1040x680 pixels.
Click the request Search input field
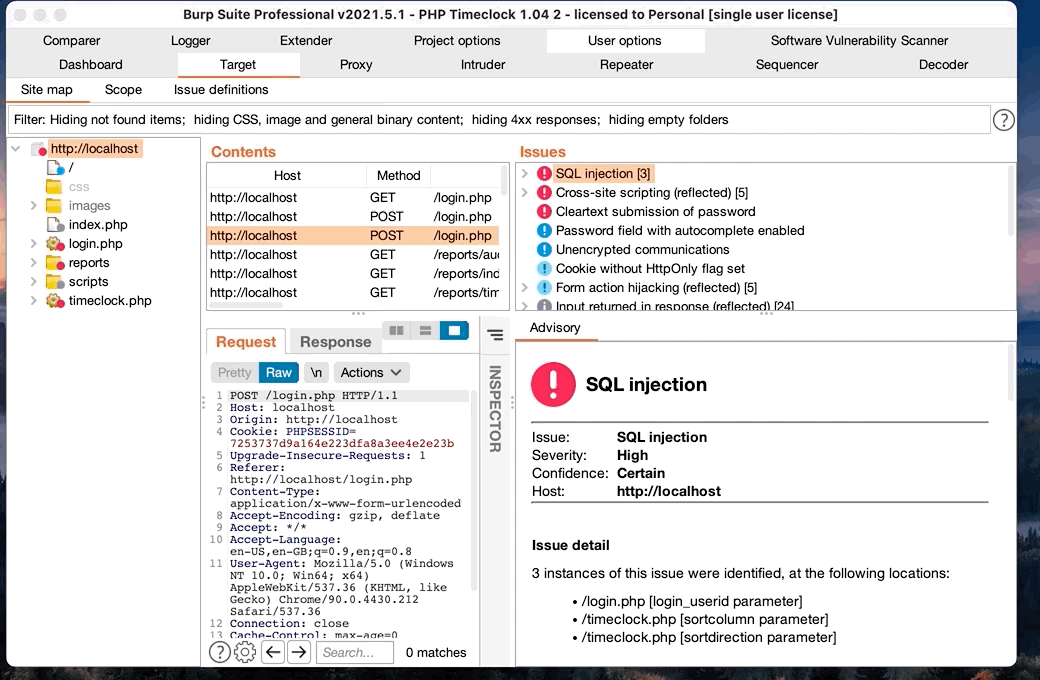tap(357, 653)
